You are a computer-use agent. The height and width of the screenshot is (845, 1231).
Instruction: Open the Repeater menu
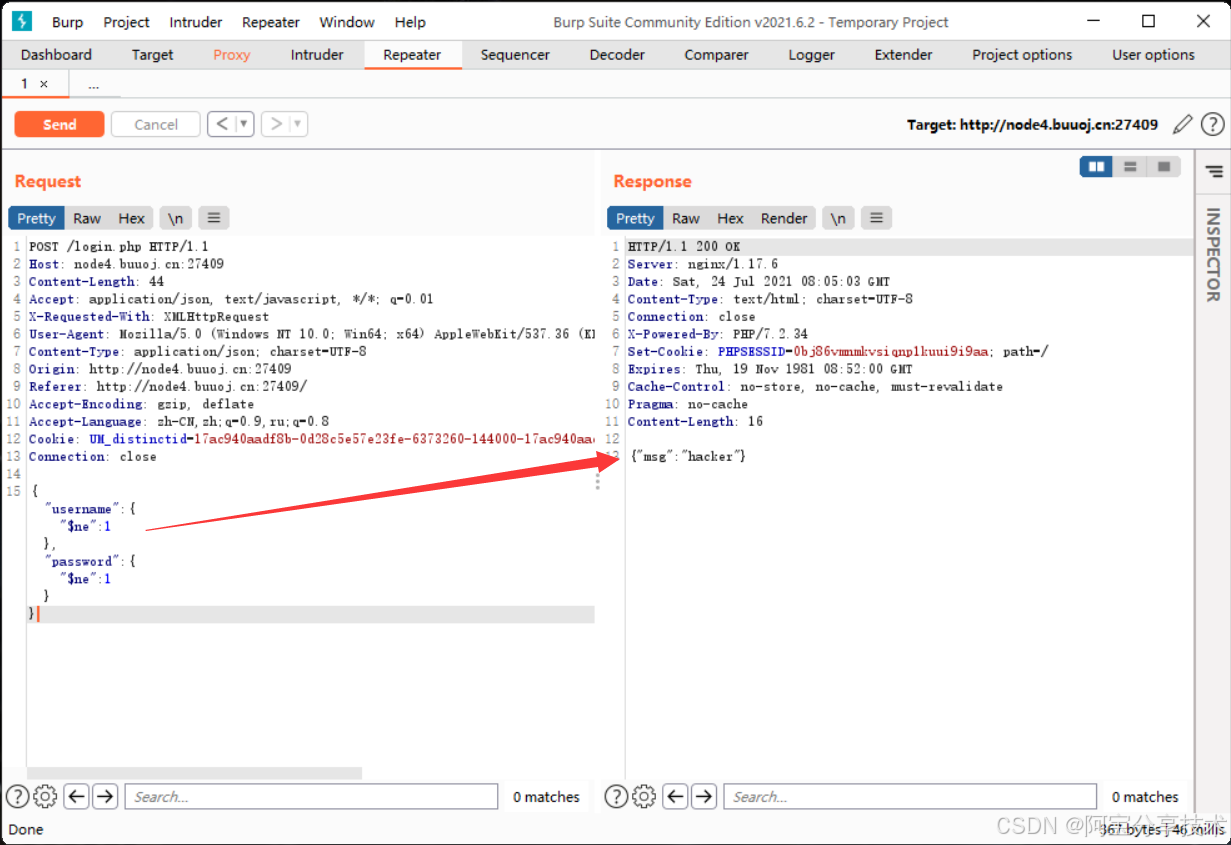point(271,22)
